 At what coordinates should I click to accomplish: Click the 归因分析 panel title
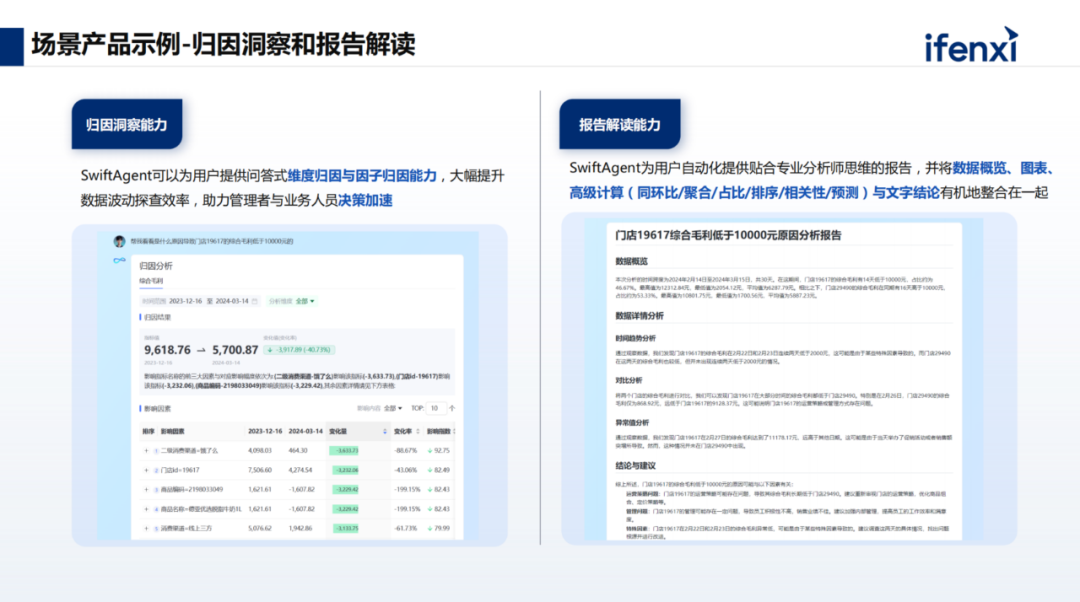click(156, 266)
